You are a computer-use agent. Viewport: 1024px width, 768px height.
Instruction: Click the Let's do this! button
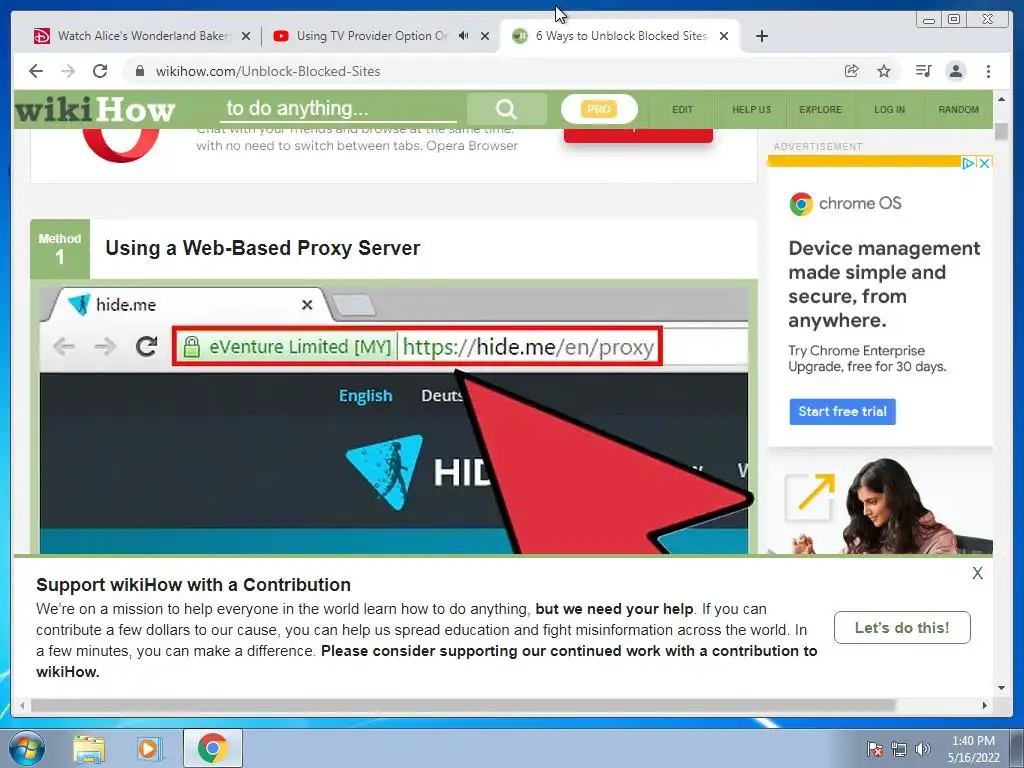pos(902,628)
